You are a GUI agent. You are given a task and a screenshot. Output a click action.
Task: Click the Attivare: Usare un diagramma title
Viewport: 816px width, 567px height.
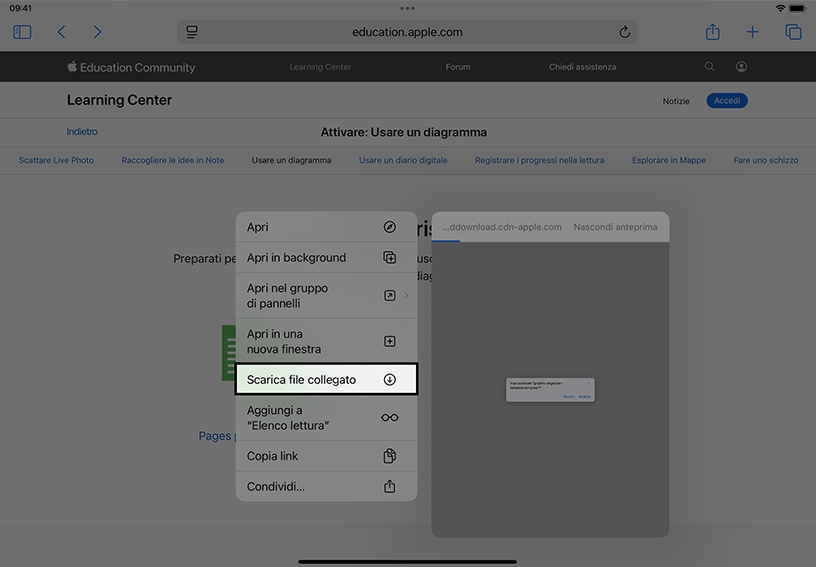tap(404, 132)
